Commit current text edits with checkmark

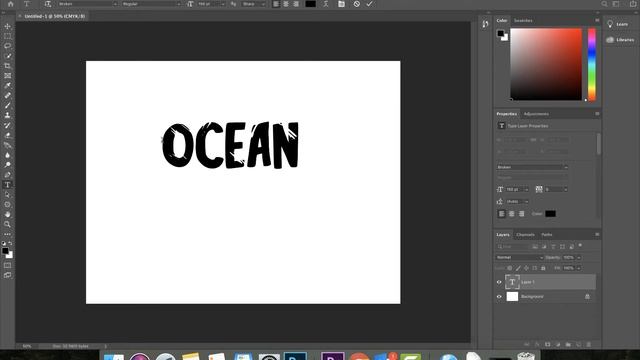[x=370, y=4]
